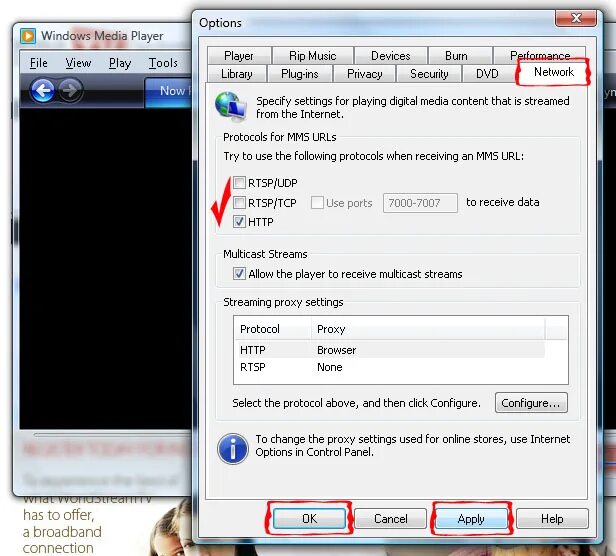Switch to the Library tab
Image resolution: width=616 pixels, height=556 pixels.
pos(236,73)
